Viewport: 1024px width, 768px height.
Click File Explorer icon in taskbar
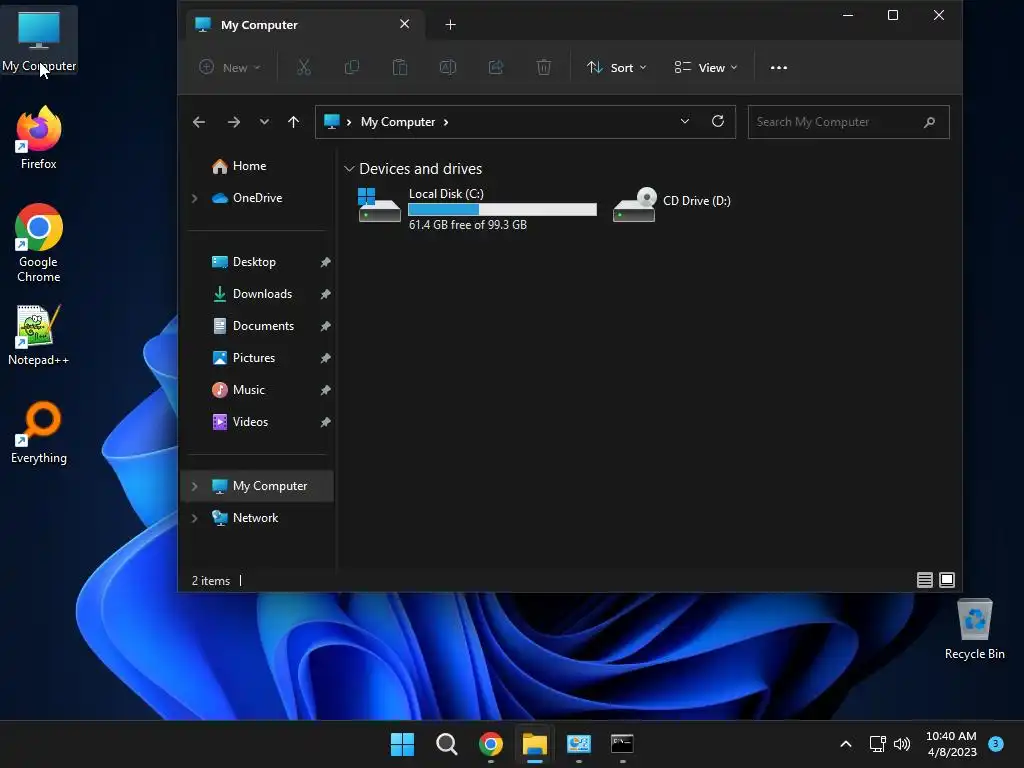[534, 744]
